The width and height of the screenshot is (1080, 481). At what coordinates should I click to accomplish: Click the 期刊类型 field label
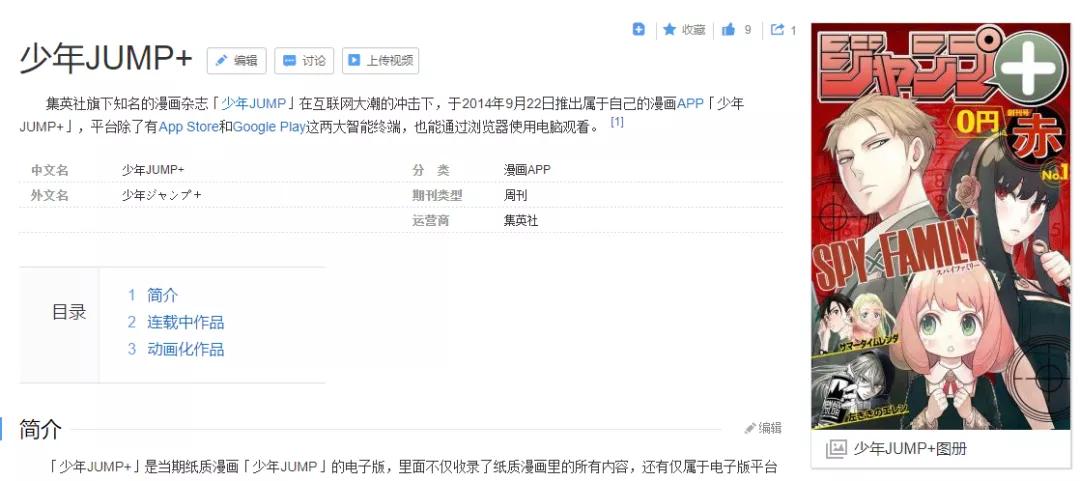tap(437, 196)
